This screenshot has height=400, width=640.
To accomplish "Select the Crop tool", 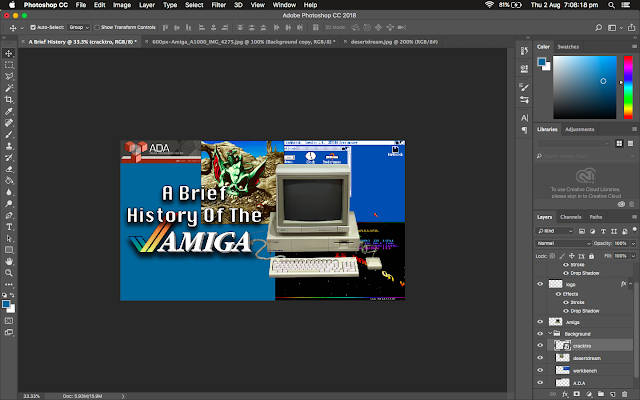I will click(9, 100).
